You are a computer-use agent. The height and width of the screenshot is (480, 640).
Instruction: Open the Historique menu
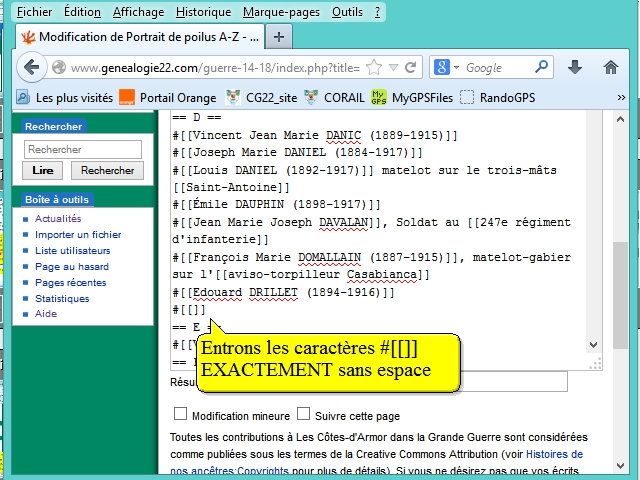pyautogui.click(x=203, y=12)
